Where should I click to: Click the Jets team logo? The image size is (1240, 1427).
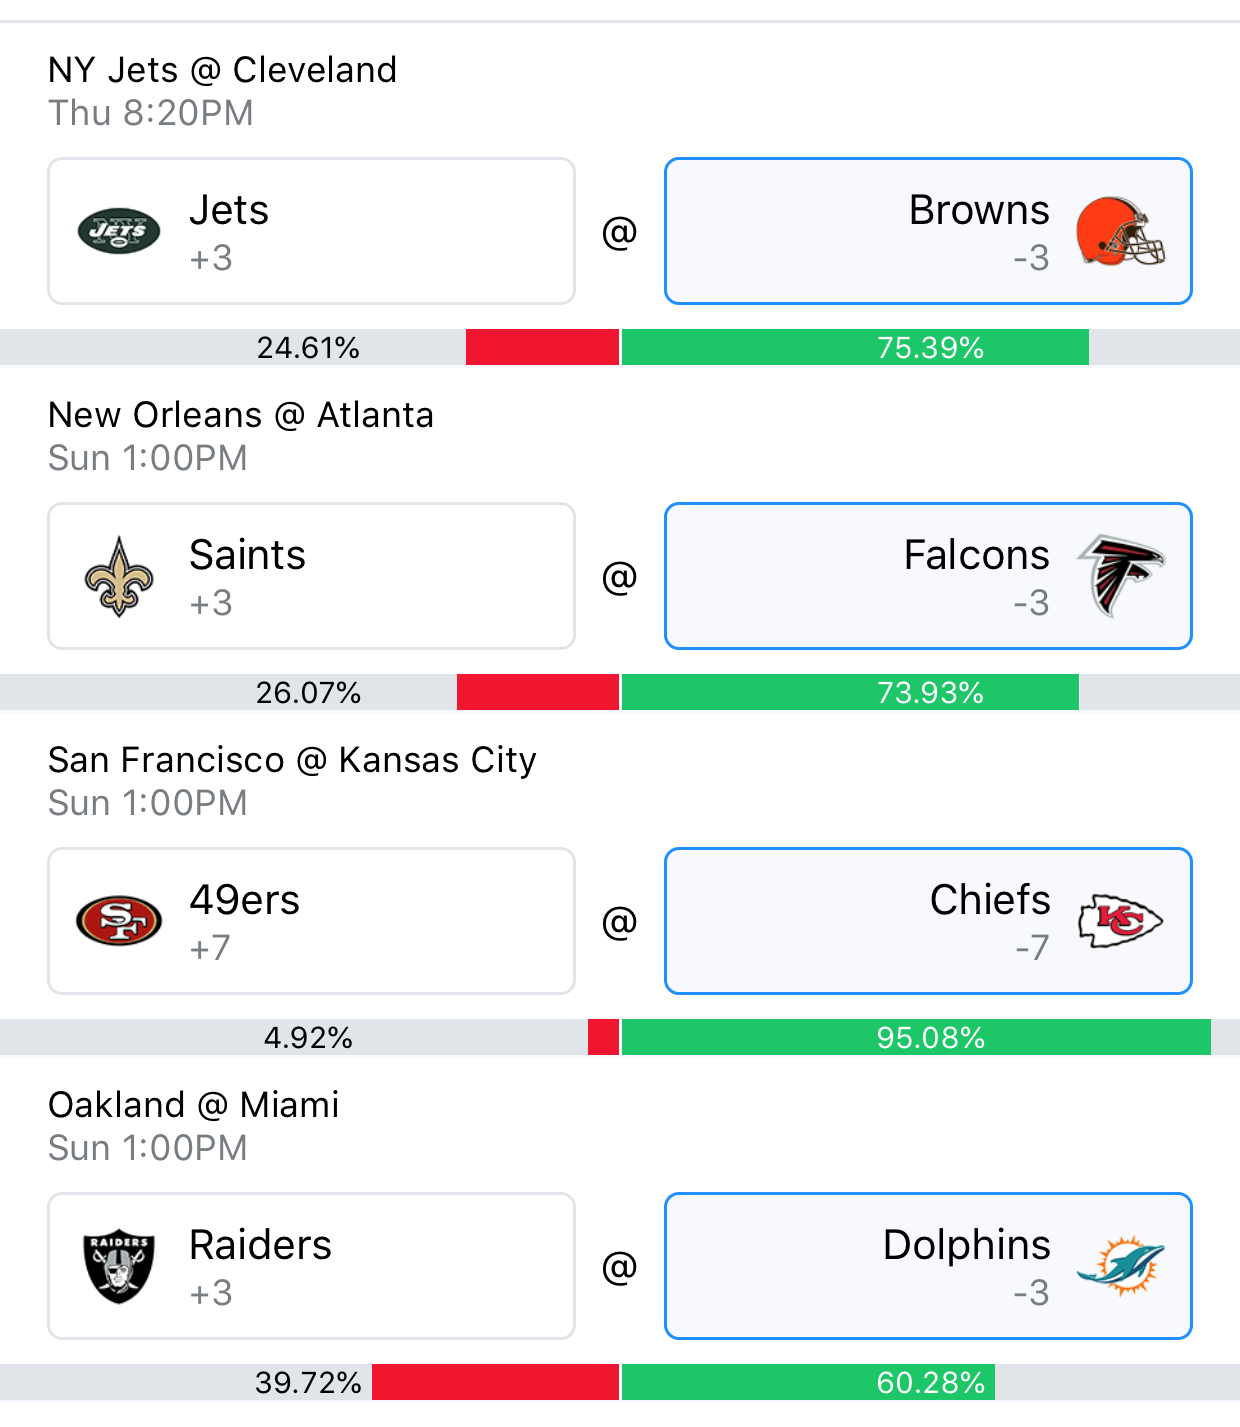pos(119,231)
